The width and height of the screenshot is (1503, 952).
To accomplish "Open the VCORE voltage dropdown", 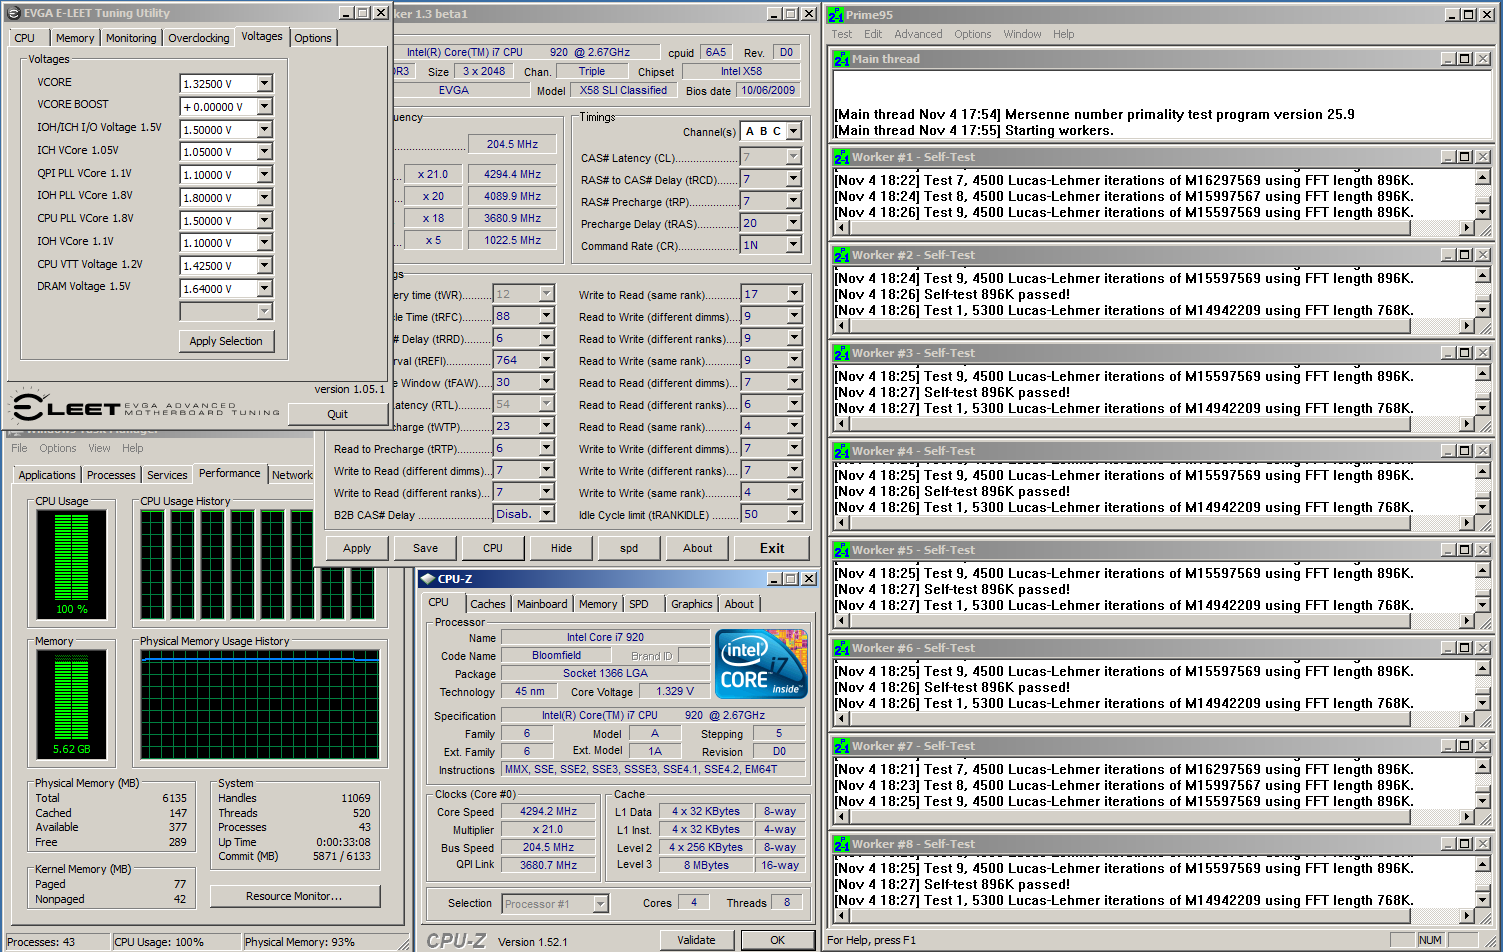I will coord(265,84).
